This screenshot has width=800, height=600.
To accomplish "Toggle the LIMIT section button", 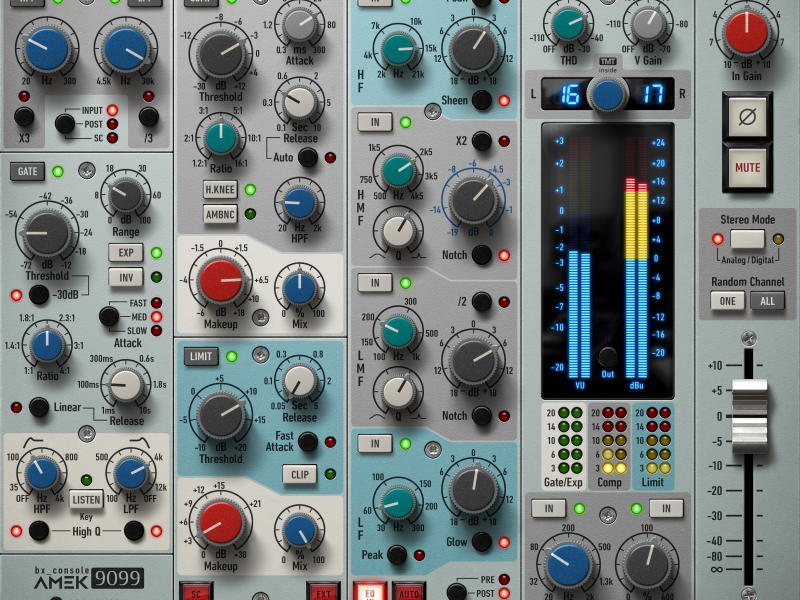I will click(x=201, y=357).
